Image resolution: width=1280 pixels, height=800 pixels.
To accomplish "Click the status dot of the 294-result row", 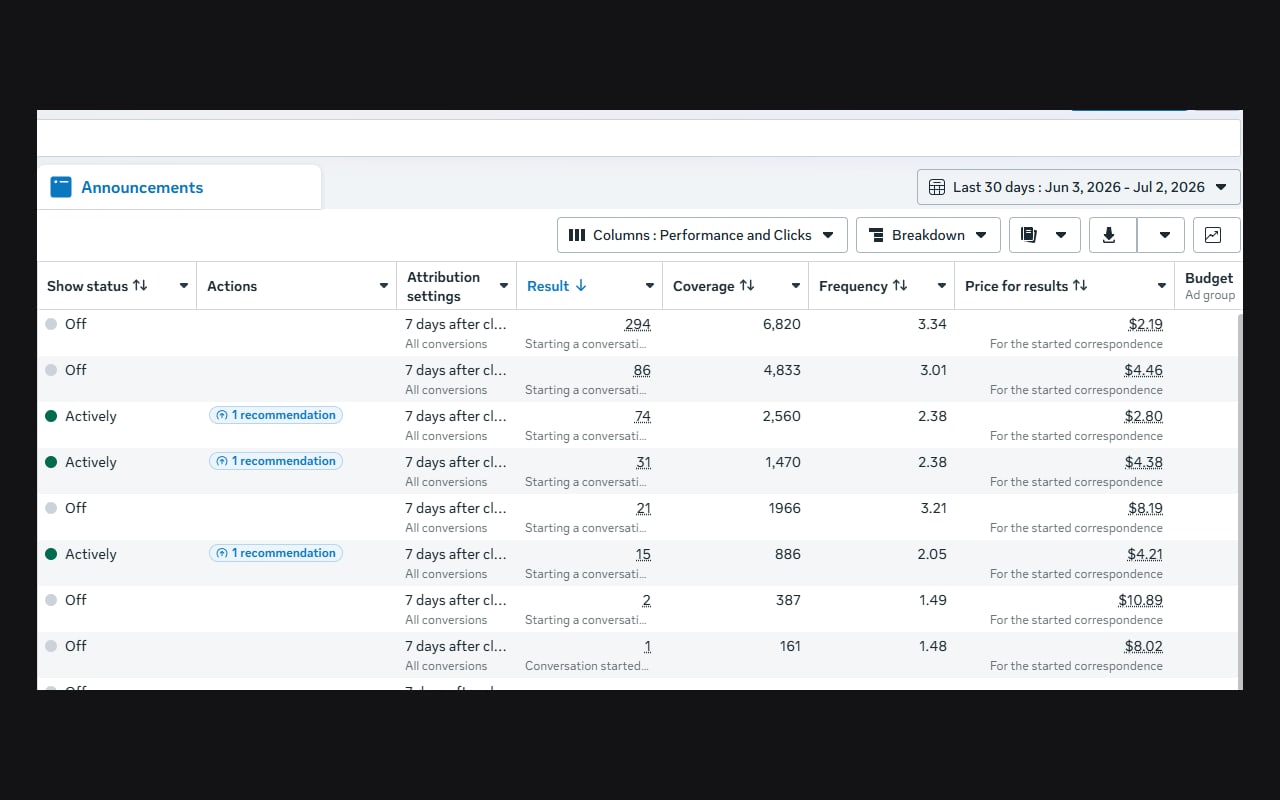I will pyautogui.click(x=51, y=324).
